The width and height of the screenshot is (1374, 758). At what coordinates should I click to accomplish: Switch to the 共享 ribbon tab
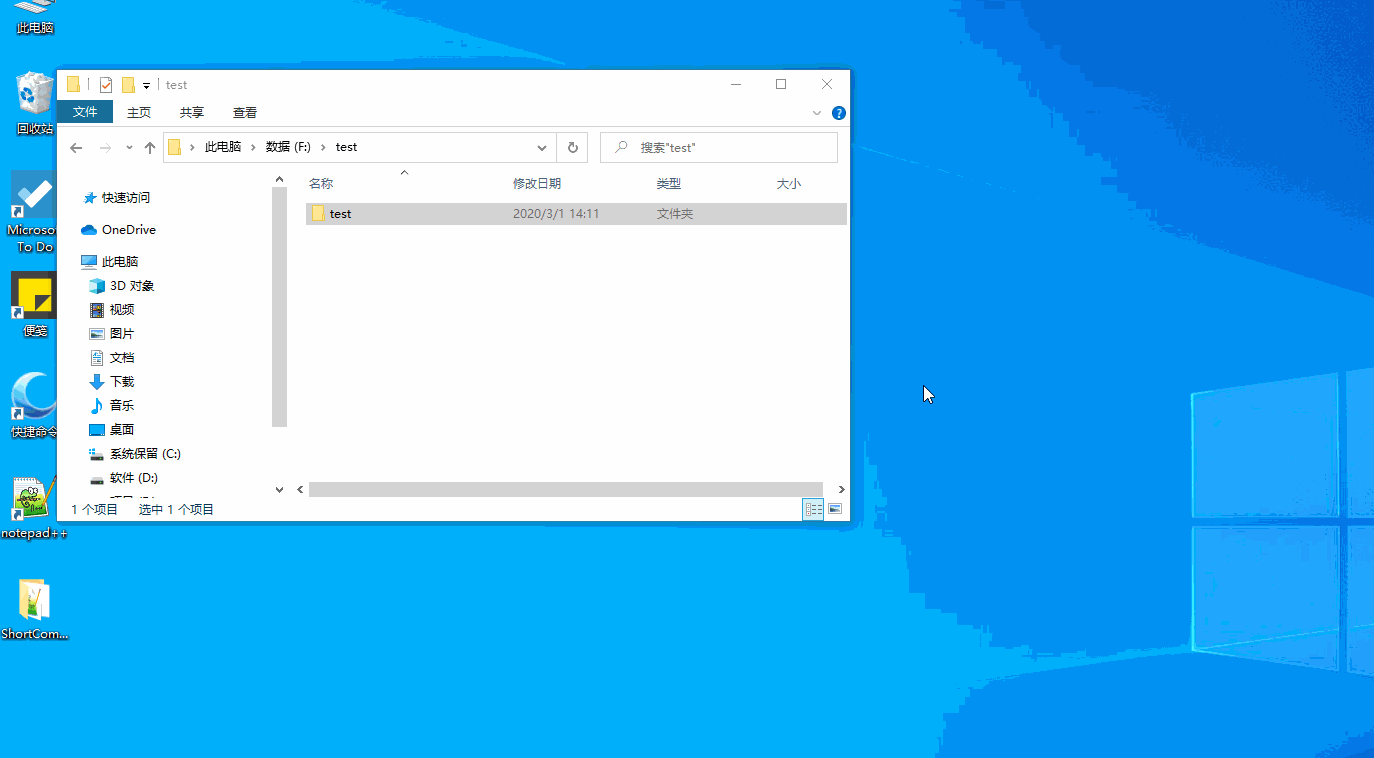pos(192,113)
